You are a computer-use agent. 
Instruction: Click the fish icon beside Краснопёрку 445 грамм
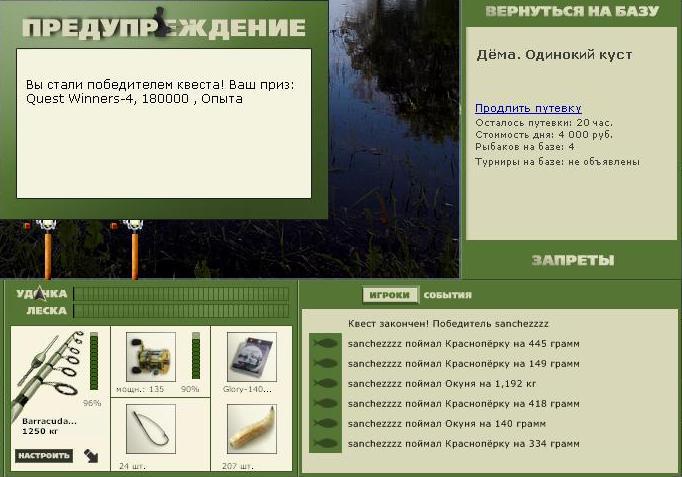(x=325, y=344)
